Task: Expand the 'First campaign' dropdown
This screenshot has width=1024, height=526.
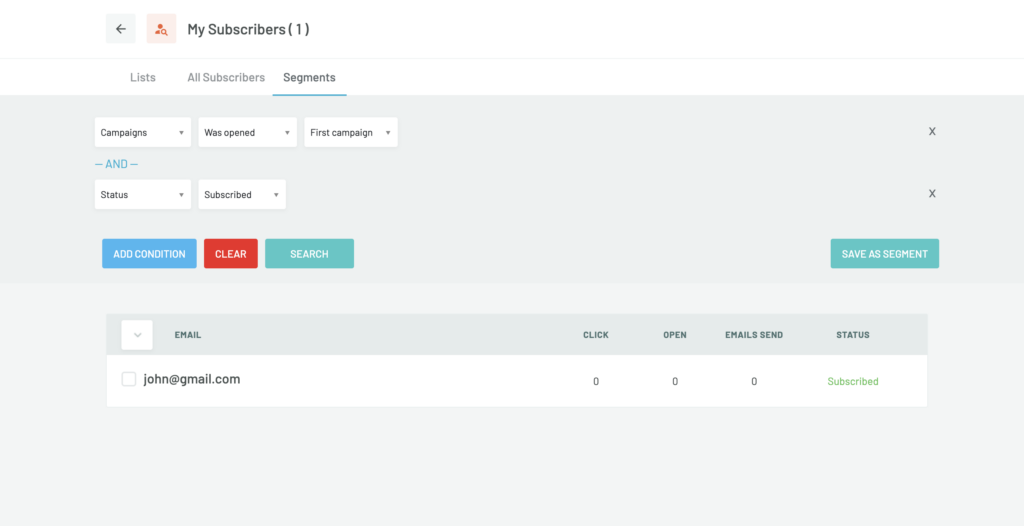Action: 350,133
